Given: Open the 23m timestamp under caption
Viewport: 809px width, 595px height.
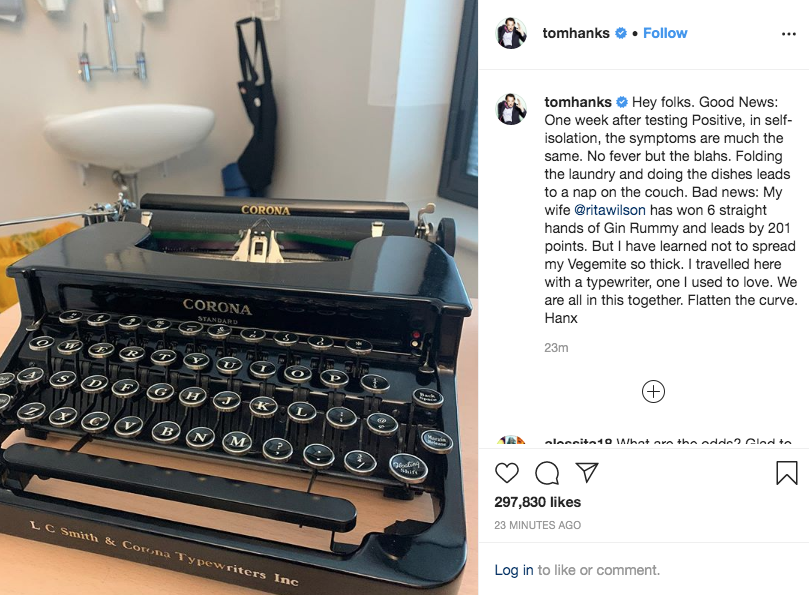Looking at the screenshot, I should tap(556, 348).
